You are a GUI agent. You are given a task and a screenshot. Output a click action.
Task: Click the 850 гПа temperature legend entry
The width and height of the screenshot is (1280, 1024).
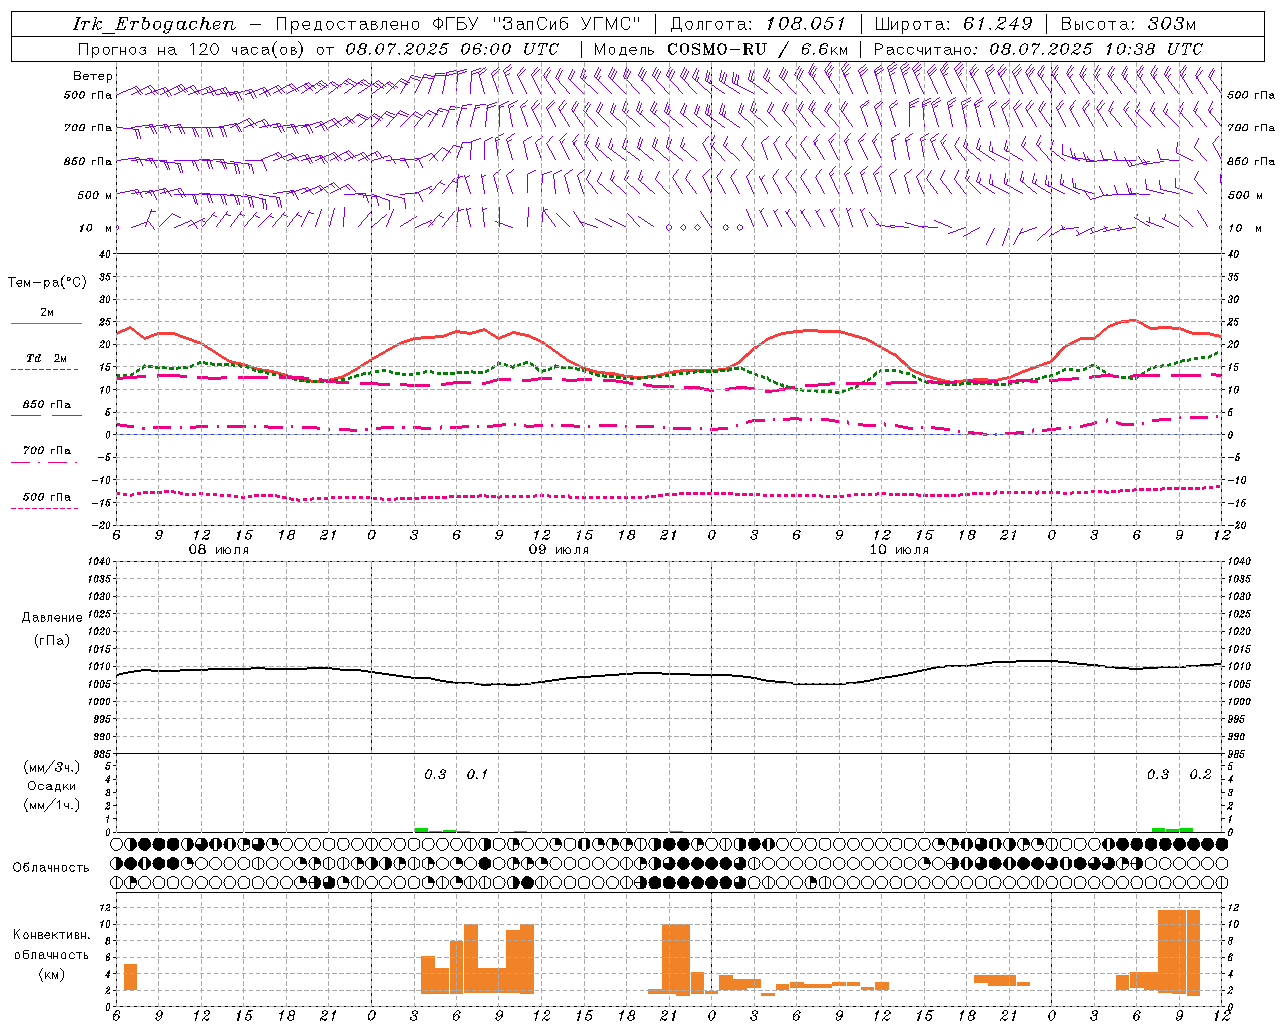pos(47,405)
